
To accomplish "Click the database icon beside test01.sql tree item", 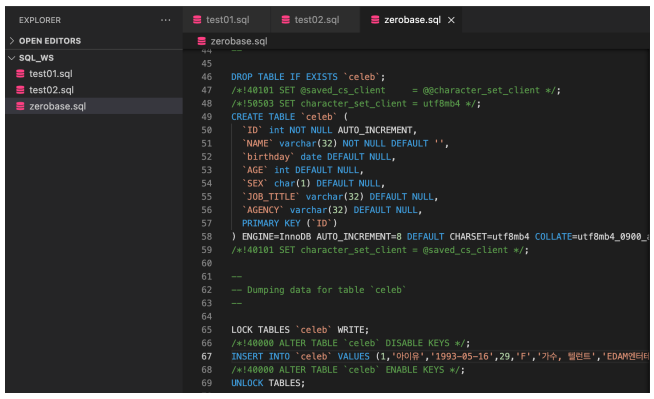I will [x=20, y=74].
